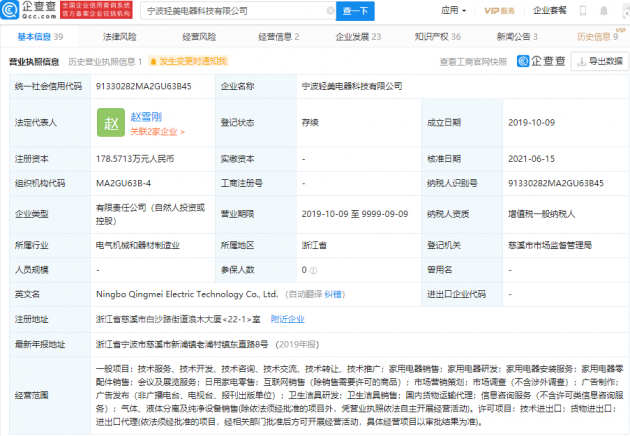Click the info icon beside 参保人数 0

[313, 270]
